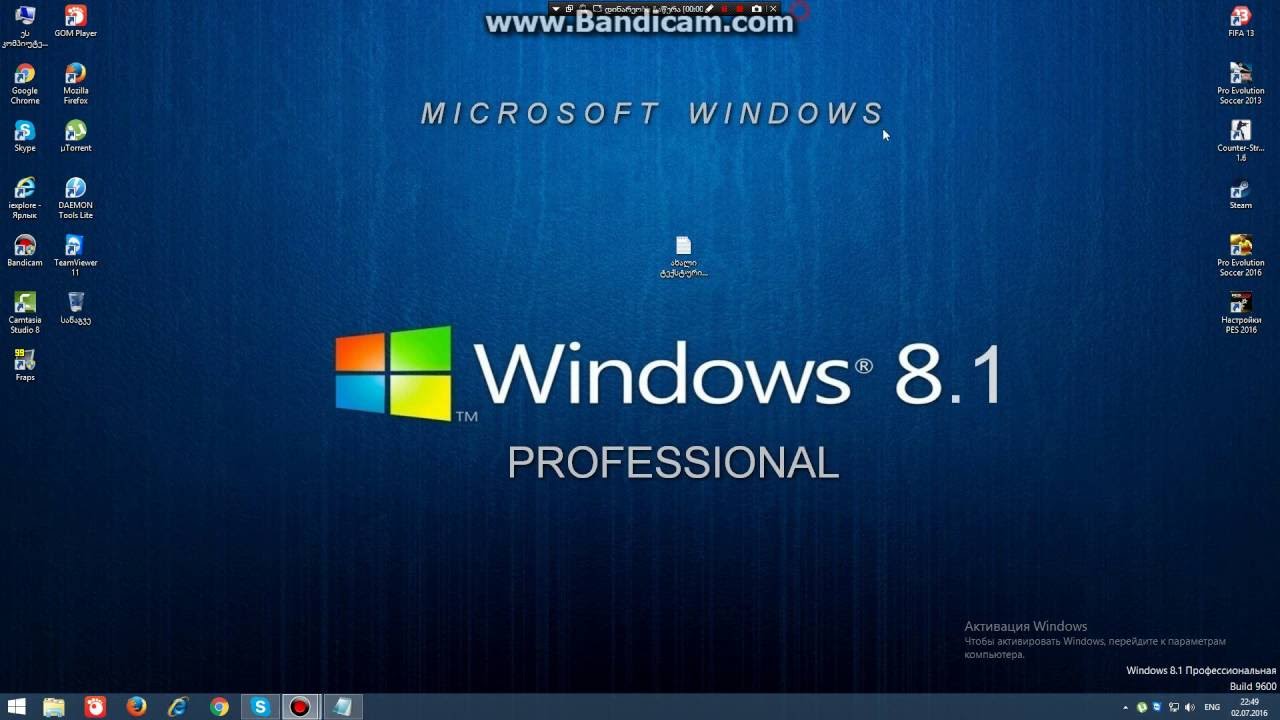Open the Google Chrome desktop shortcut

point(25,84)
